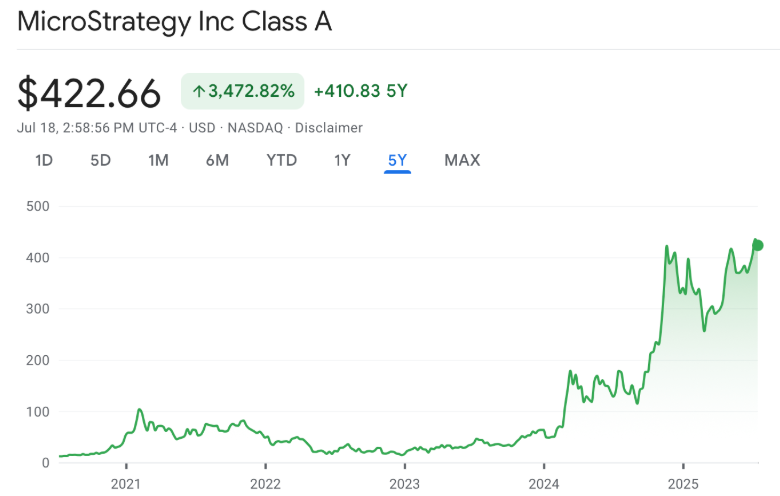Screen dimensions: 780x496
Task: Click the MicroStrategy Inc Class A title
Action: [175, 22]
